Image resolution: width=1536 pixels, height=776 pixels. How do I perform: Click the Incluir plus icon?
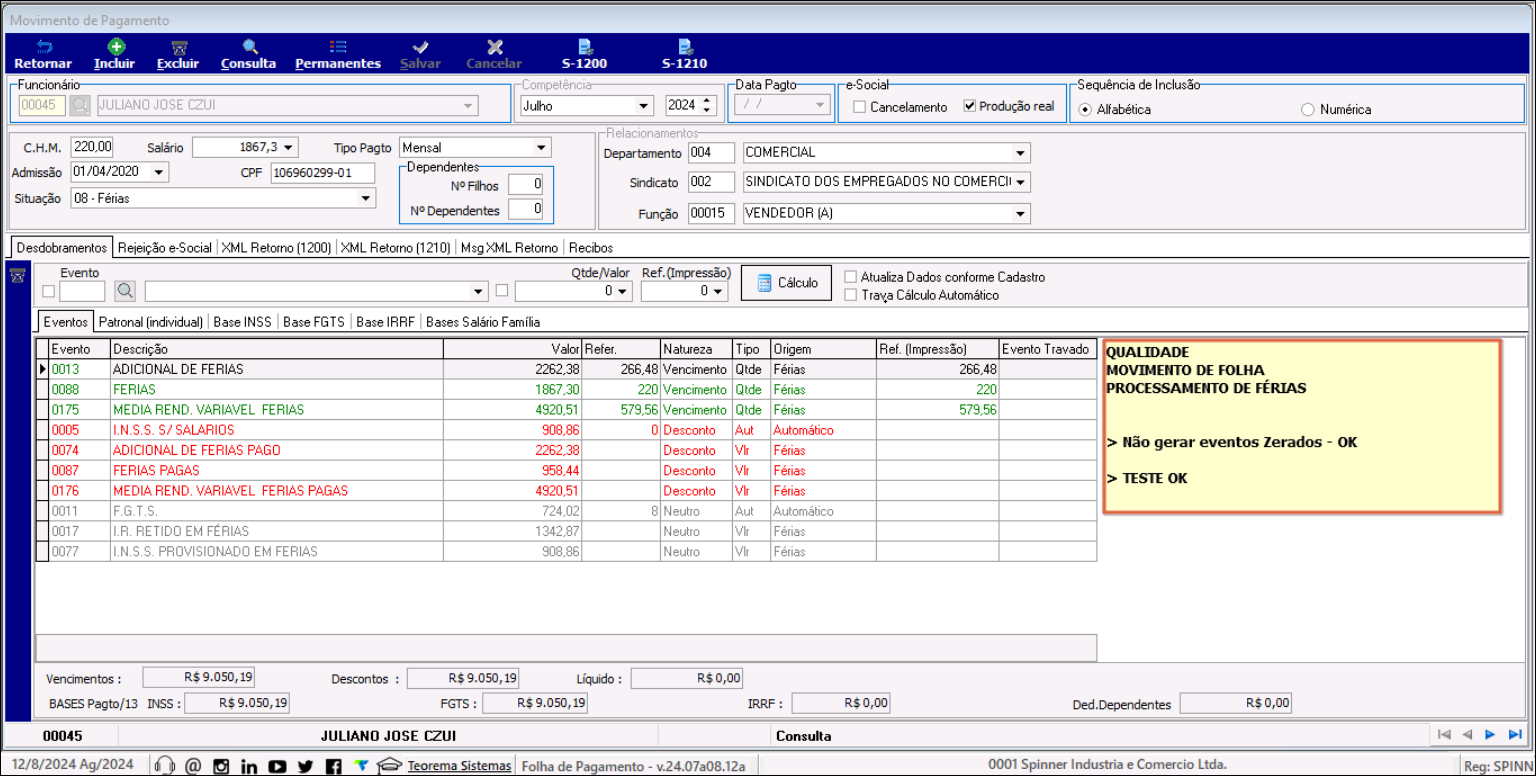coord(116,46)
